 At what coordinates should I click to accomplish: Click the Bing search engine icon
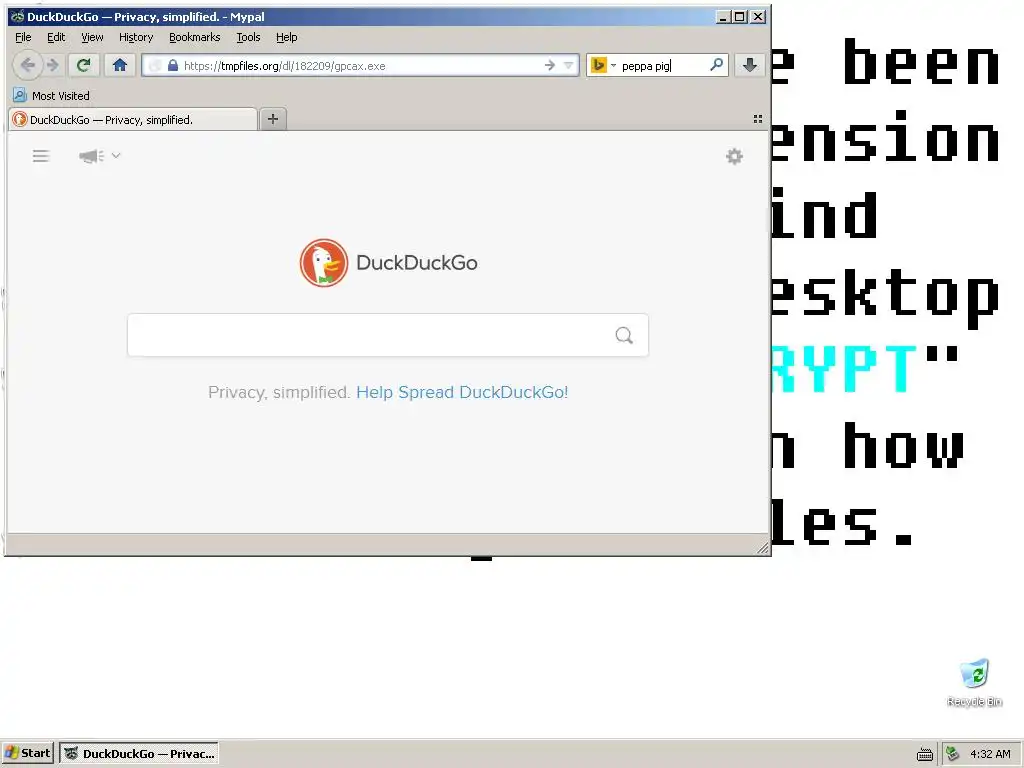(x=598, y=65)
